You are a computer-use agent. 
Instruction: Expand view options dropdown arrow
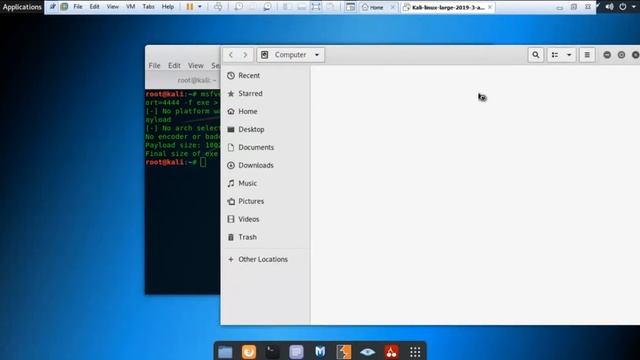click(569, 55)
